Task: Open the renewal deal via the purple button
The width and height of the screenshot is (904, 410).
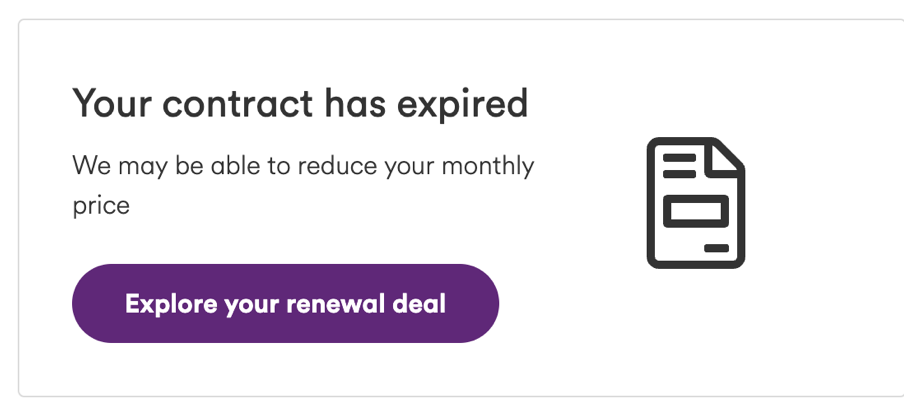Action: [285, 303]
